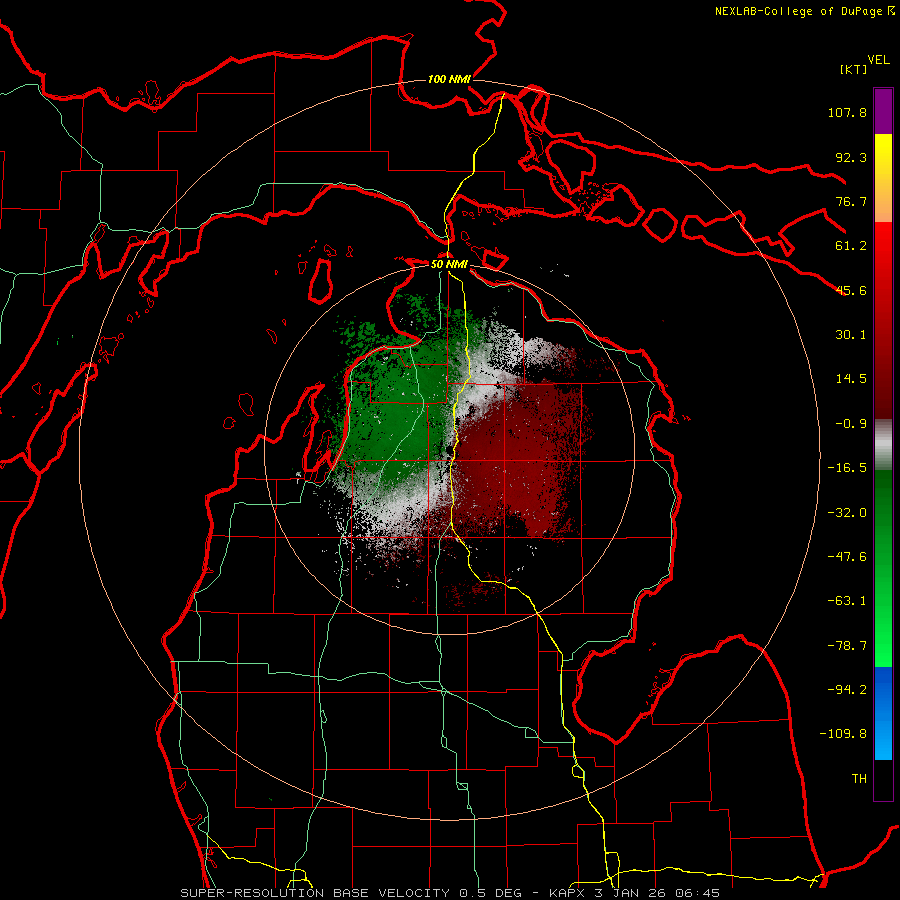This screenshot has width=900, height=900.
Task: Click the -16.5 scale value
Action: (x=847, y=468)
